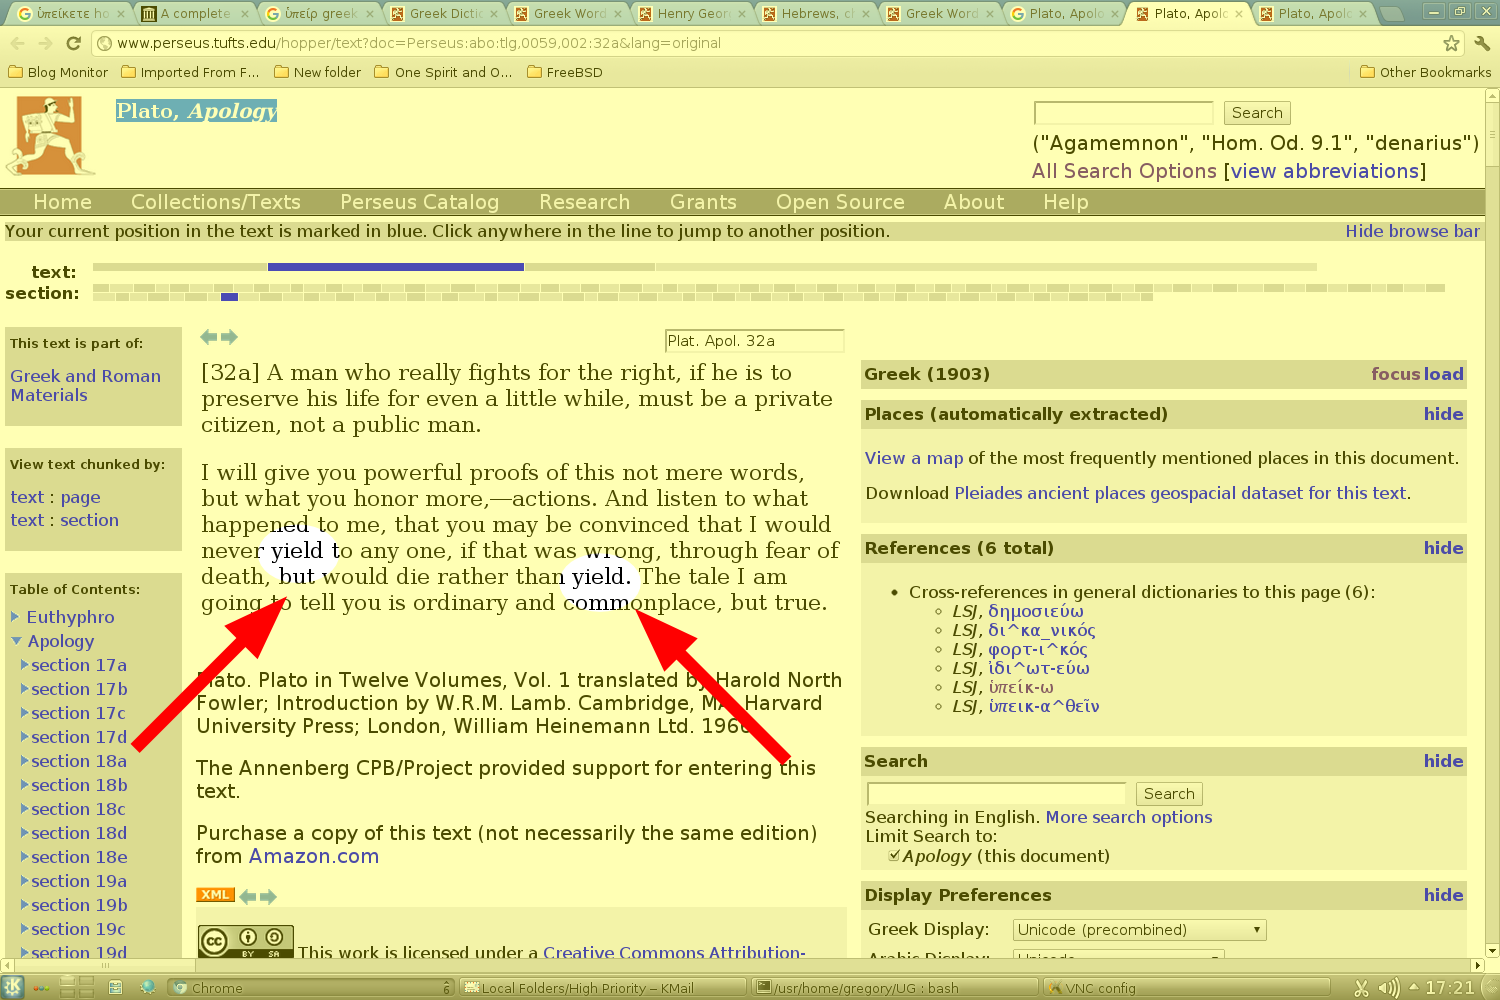This screenshot has width=1500, height=1000.
Task: Click the orange XML icon
Action: click(x=215, y=895)
